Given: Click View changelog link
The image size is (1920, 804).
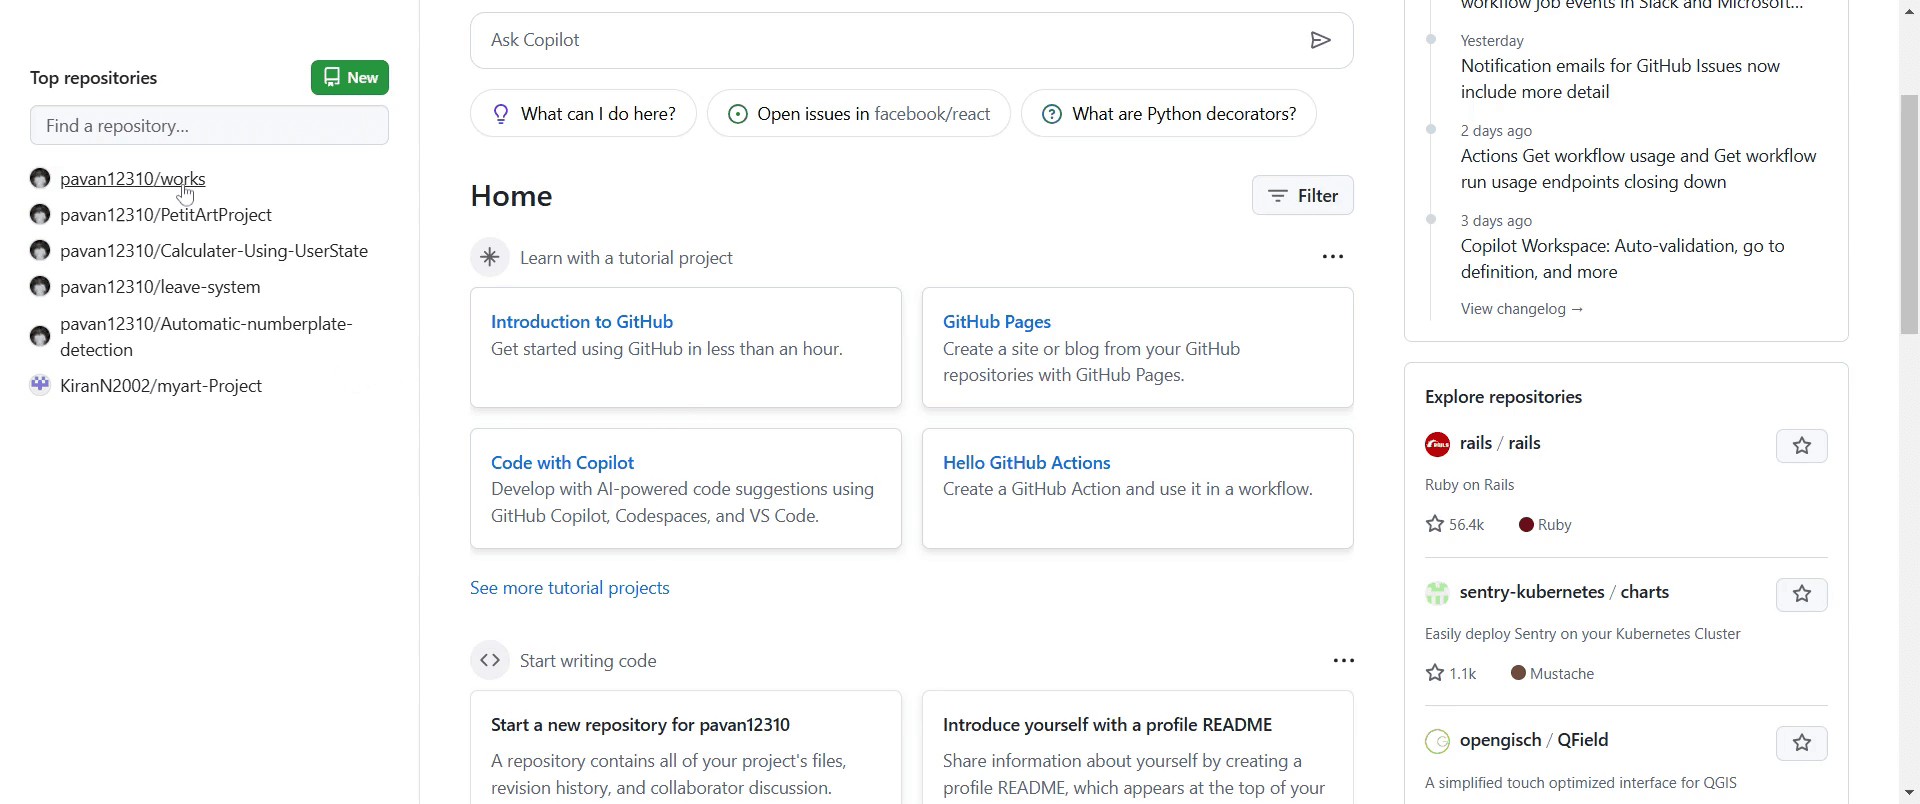Looking at the screenshot, I should click(1522, 309).
